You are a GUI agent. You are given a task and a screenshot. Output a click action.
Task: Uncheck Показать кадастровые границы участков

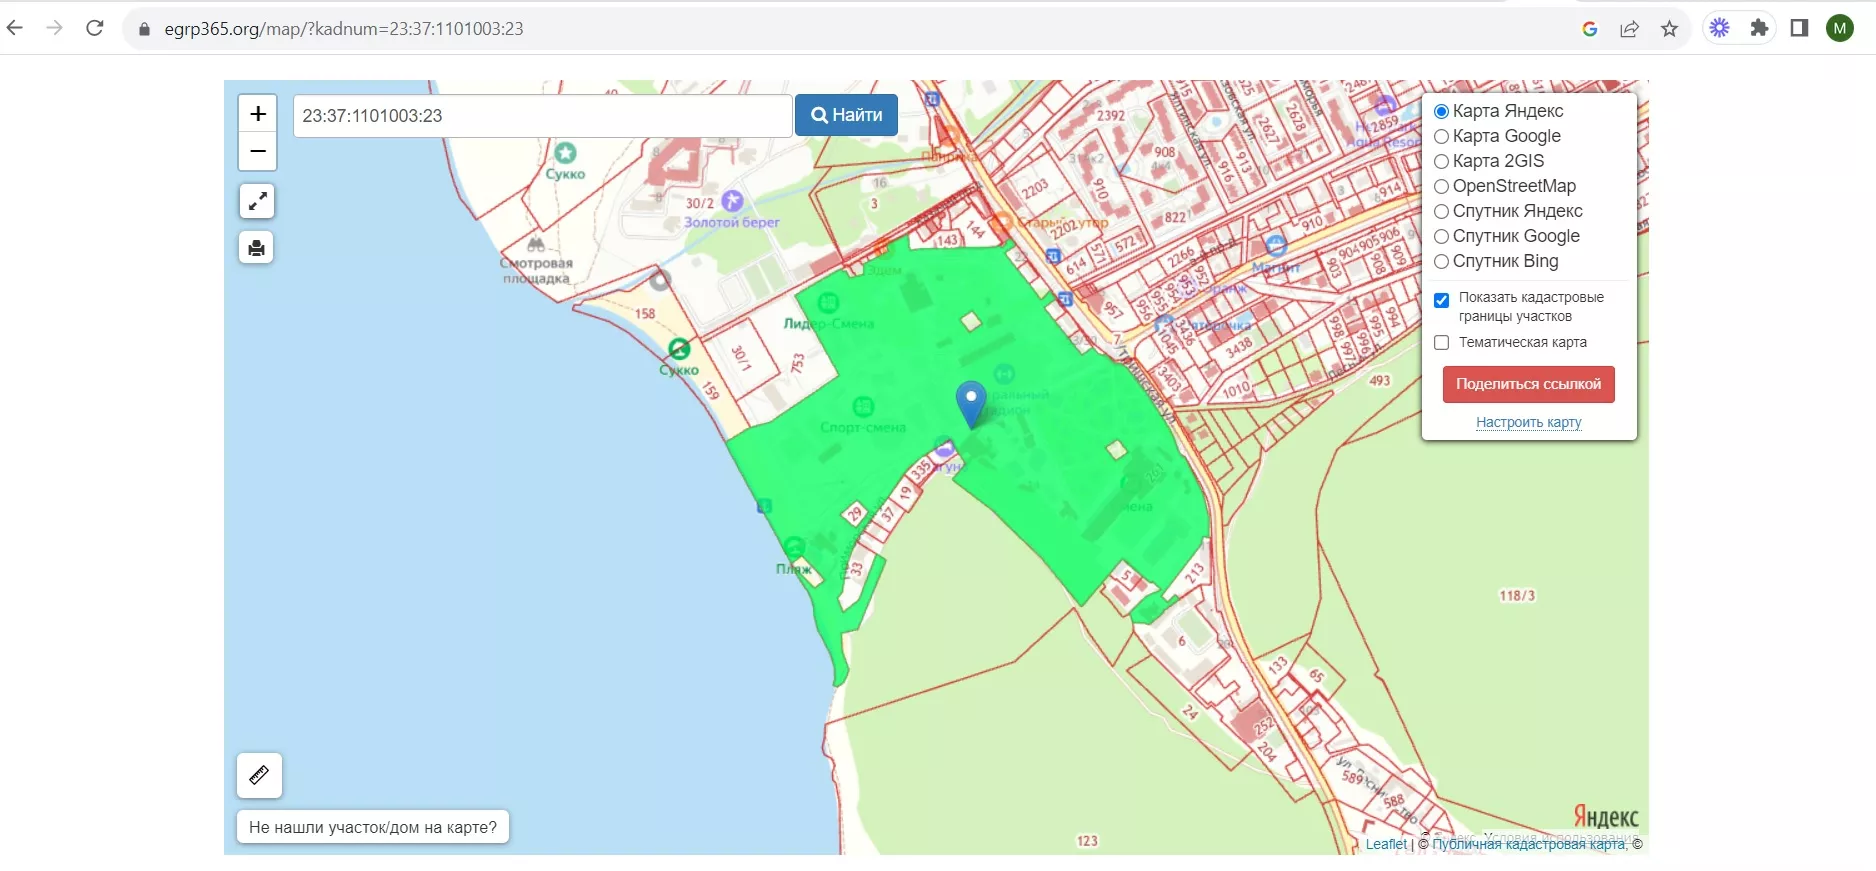[x=1441, y=300]
